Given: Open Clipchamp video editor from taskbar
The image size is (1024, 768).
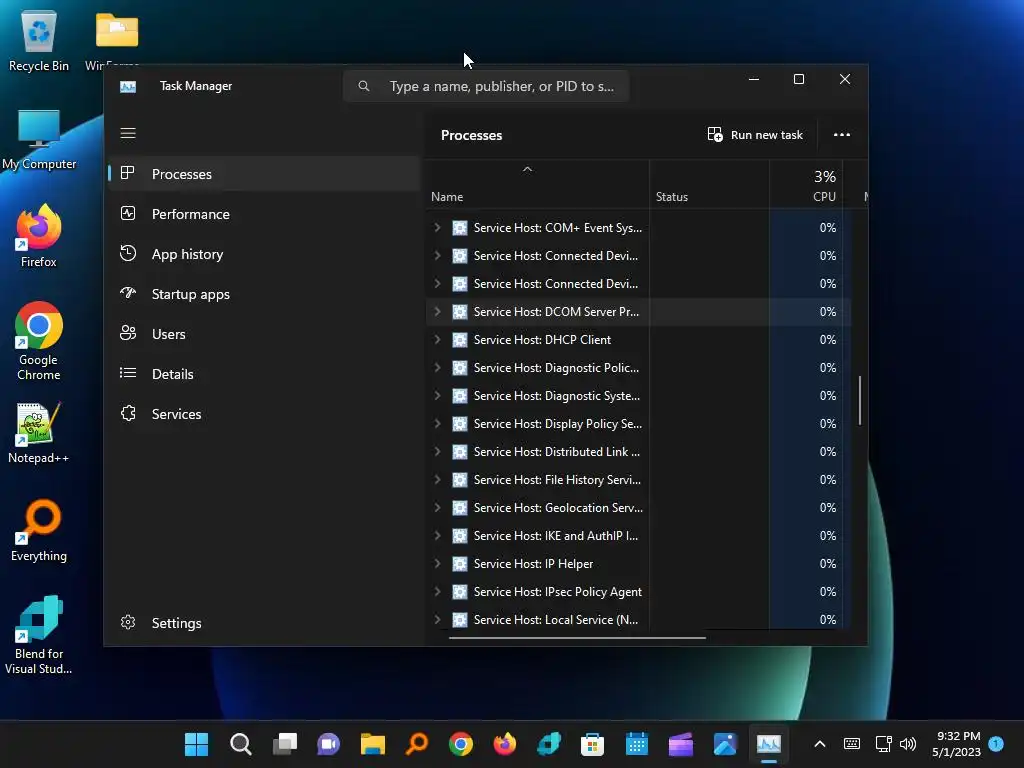Looking at the screenshot, I should [x=680, y=744].
